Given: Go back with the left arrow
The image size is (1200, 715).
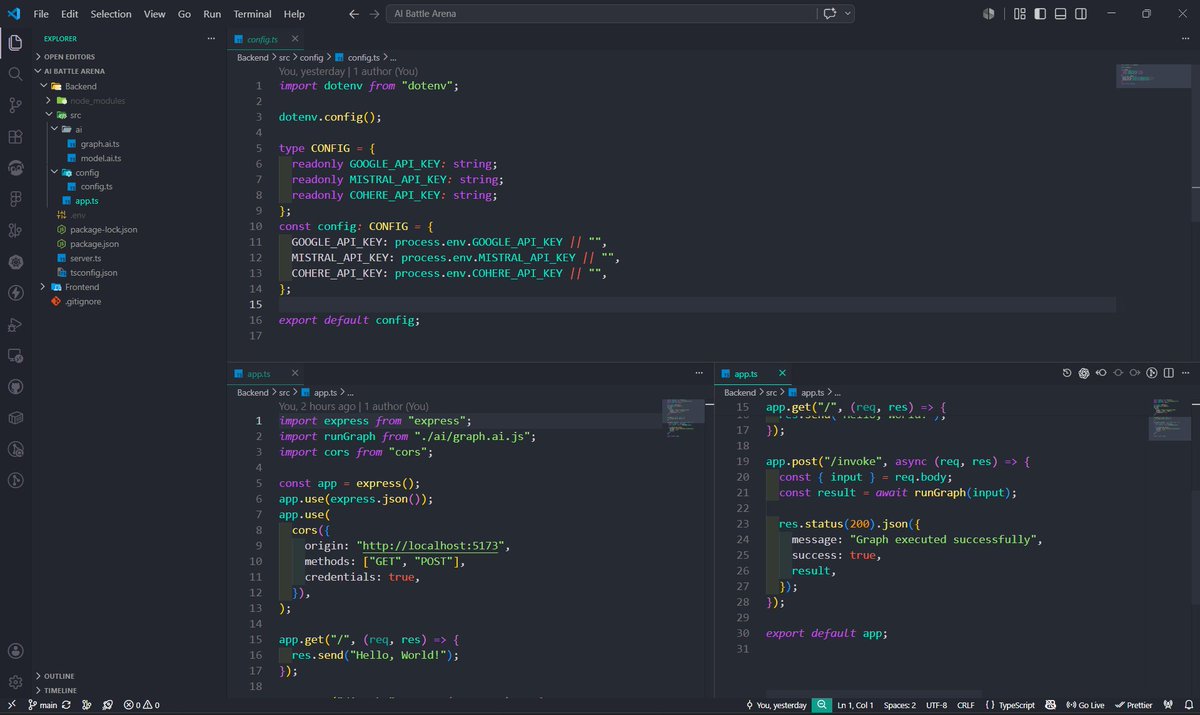Looking at the screenshot, I should (354, 14).
